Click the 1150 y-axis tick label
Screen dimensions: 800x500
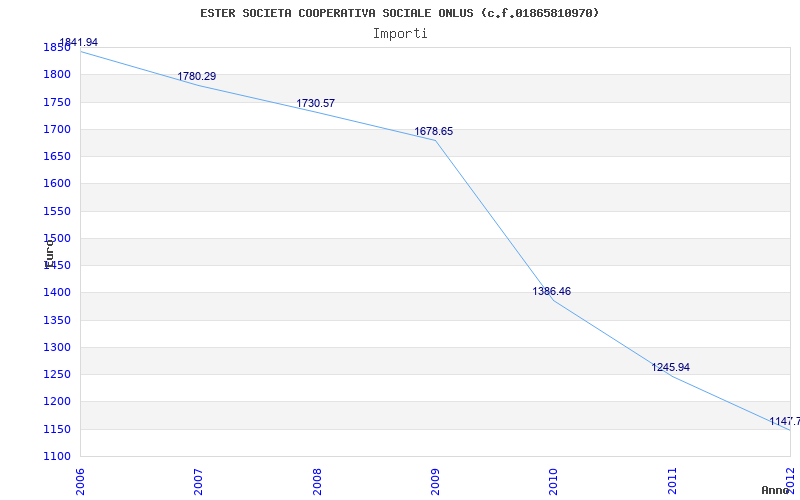(57, 430)
